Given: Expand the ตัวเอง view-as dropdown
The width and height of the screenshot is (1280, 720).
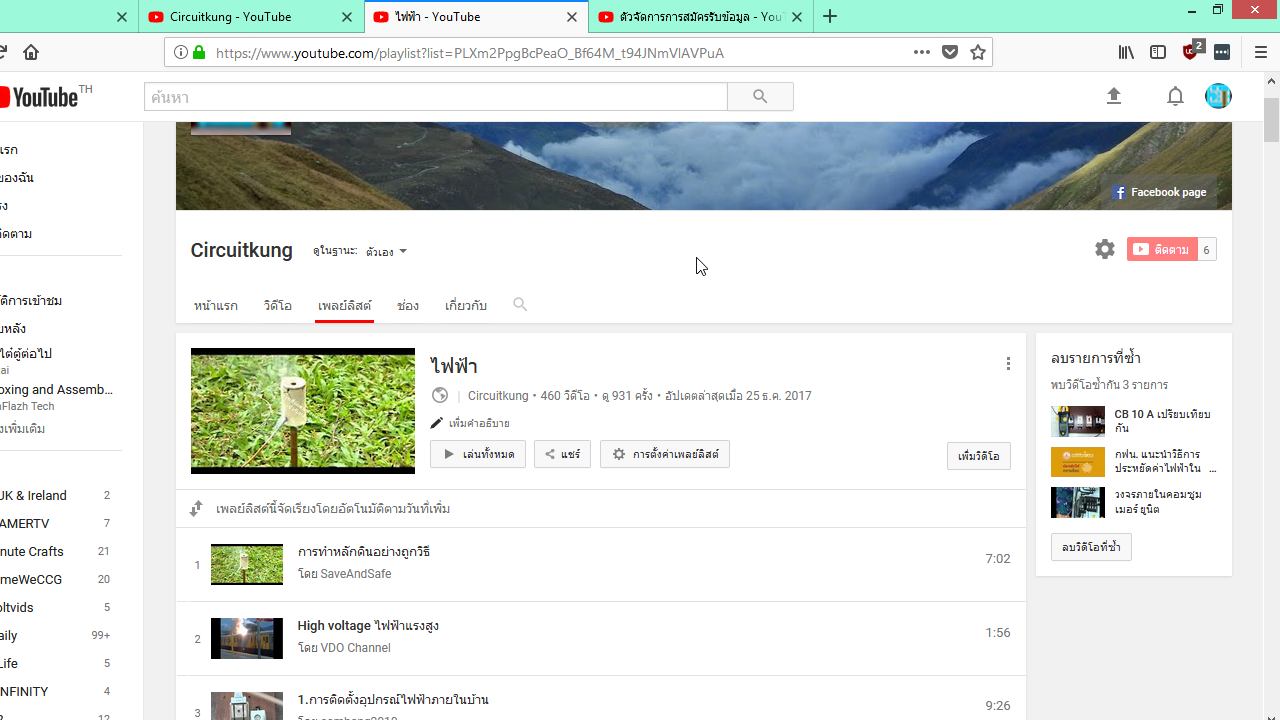Looking at the screenshot, I should click(x=386, y=251).
